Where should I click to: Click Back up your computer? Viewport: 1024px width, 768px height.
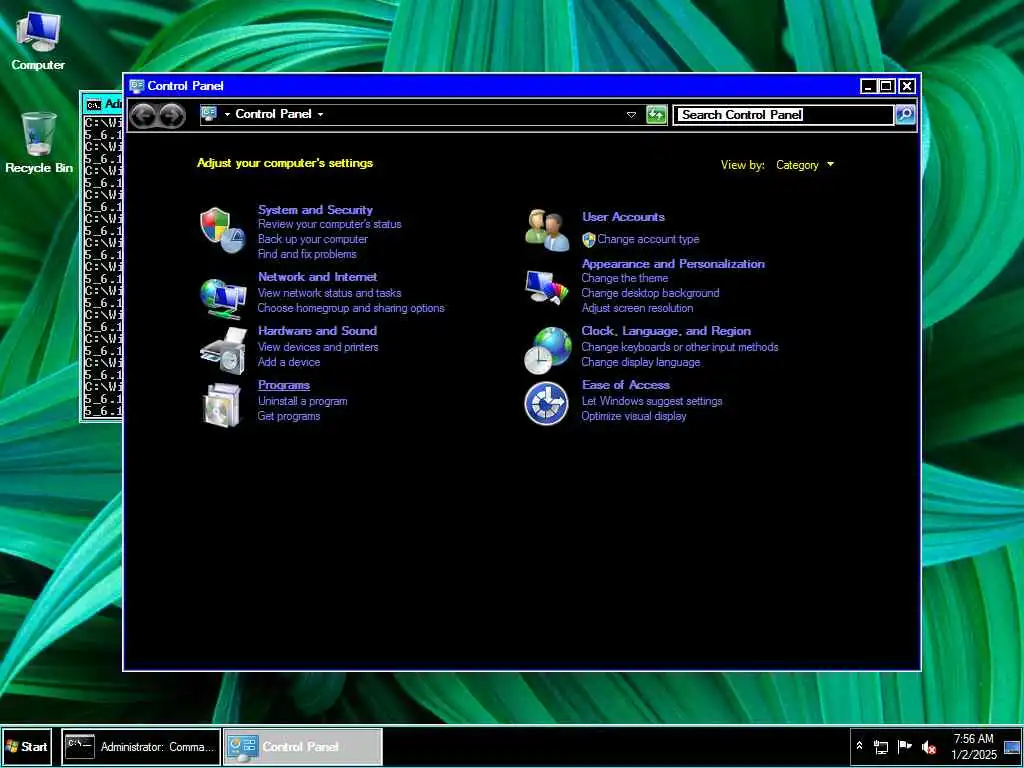pyautogui.click(x=312, y=239)
